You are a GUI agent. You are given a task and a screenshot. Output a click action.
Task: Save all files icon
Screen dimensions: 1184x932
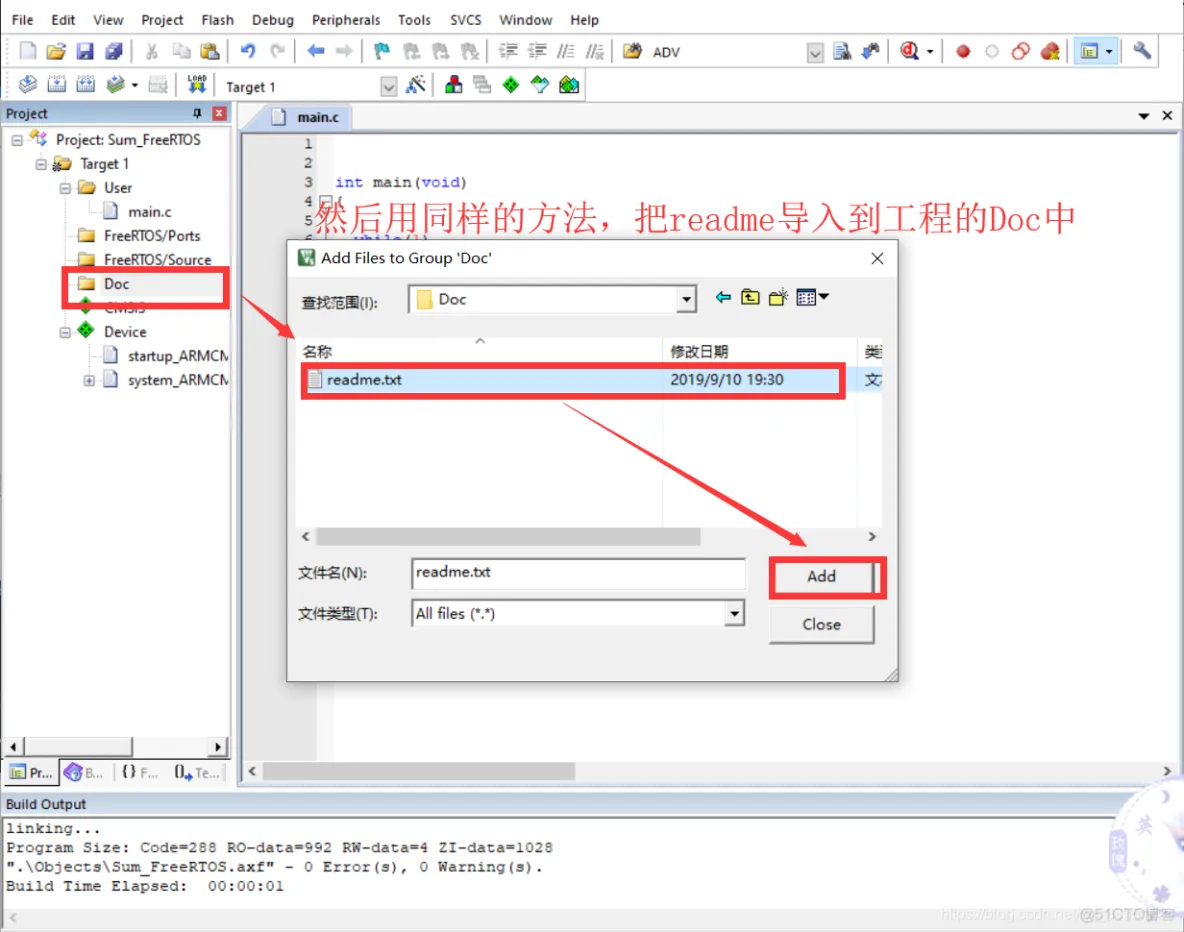(x=113, y=51)
